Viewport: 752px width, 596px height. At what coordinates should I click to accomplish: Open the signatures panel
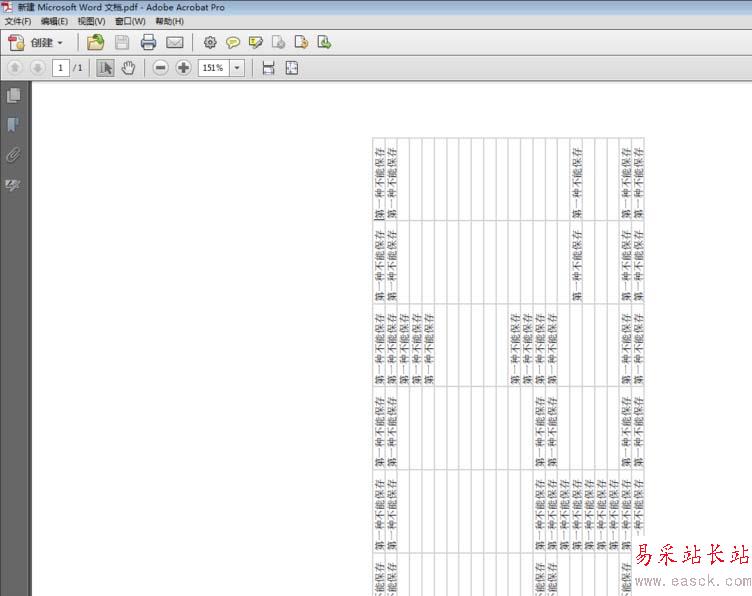[x=13, y=185]
